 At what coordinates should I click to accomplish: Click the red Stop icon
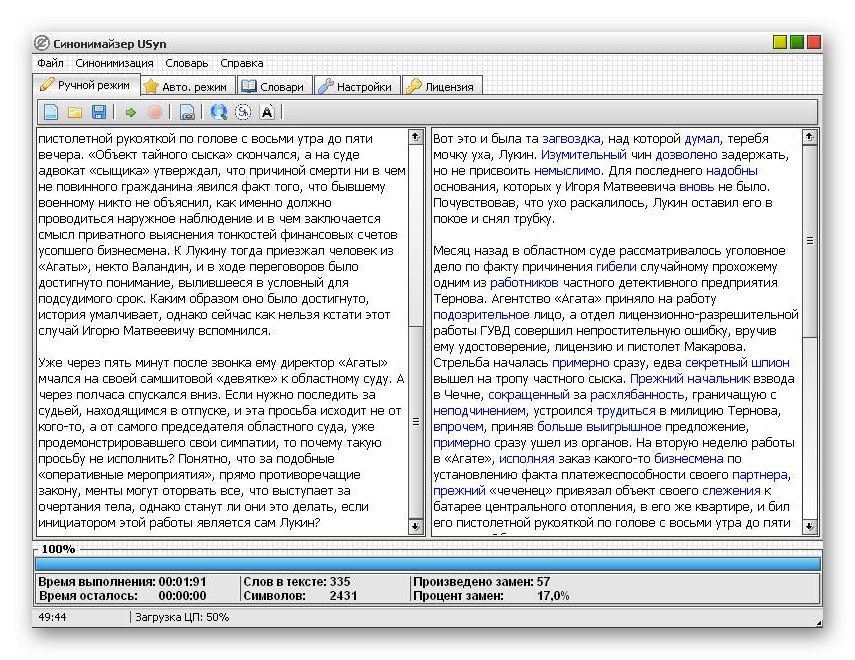point(155,112)
